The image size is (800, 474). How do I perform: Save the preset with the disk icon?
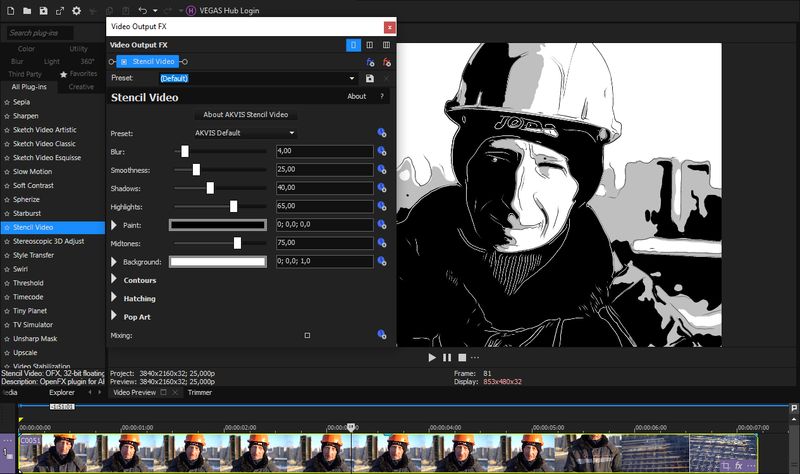coord(370,78)
